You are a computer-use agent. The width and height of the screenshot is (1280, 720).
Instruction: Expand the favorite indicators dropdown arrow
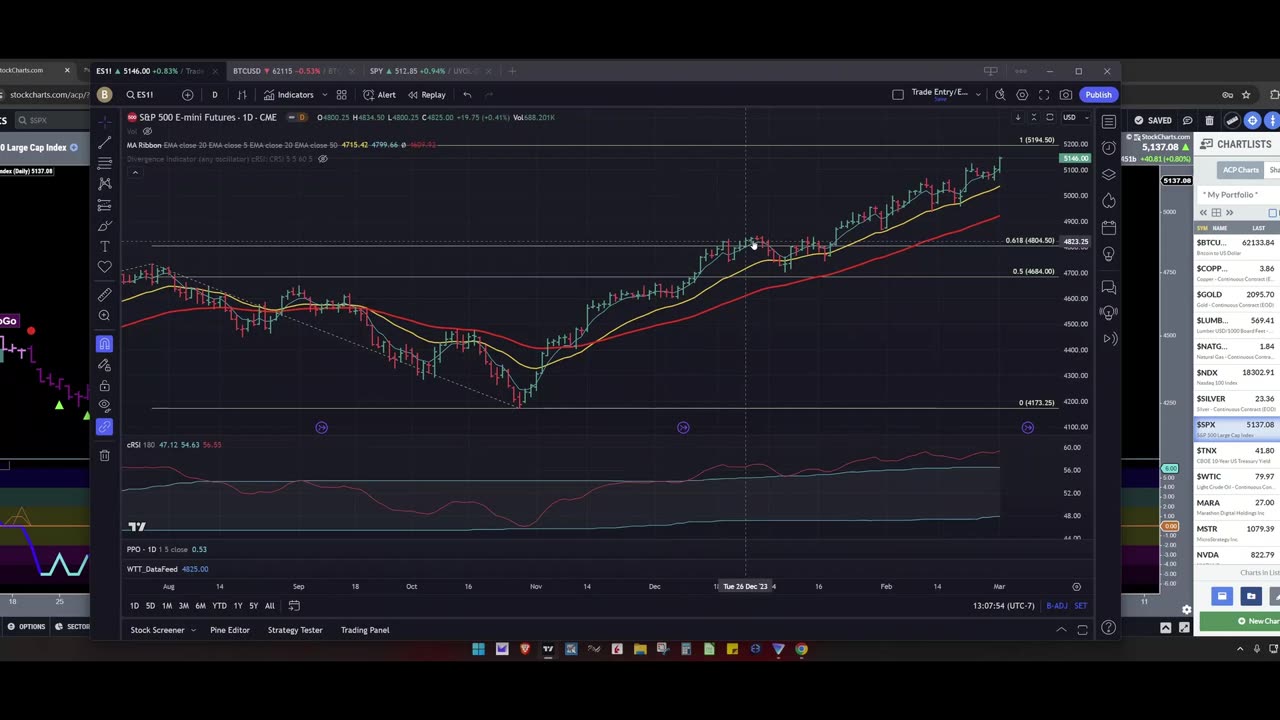pyautogui.click(x=324, y=95)
